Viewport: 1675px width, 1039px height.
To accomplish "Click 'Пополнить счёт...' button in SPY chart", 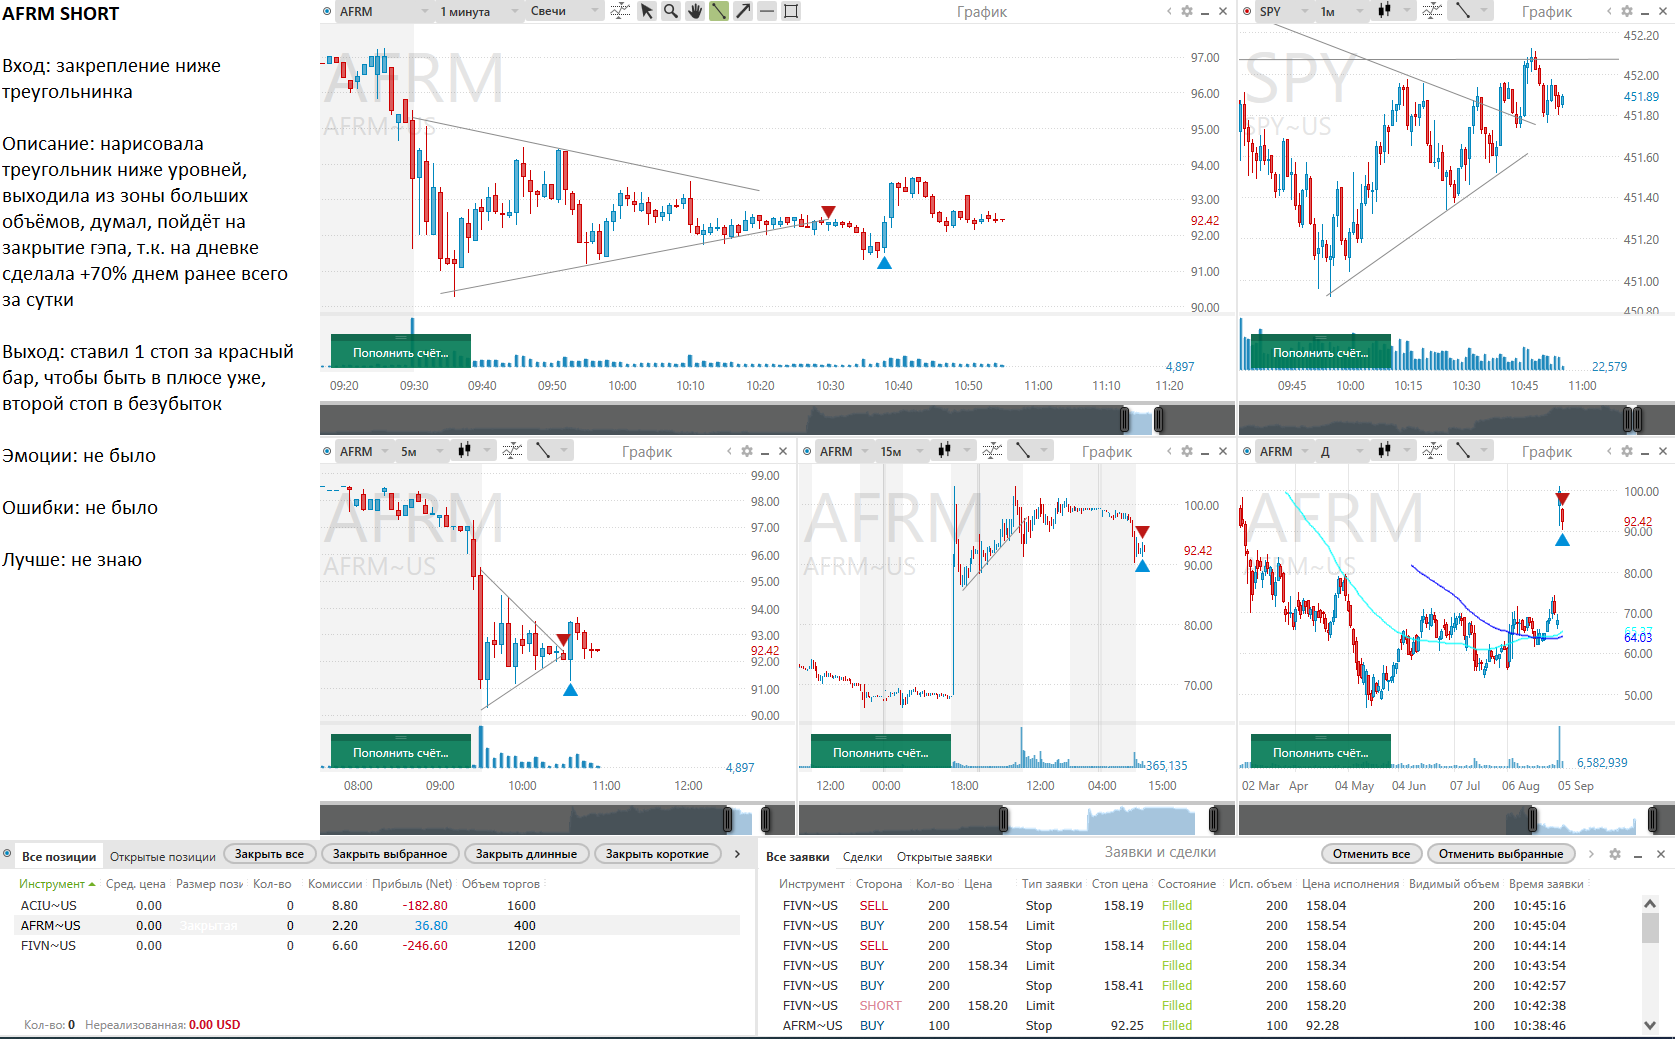I will 1320,352.
